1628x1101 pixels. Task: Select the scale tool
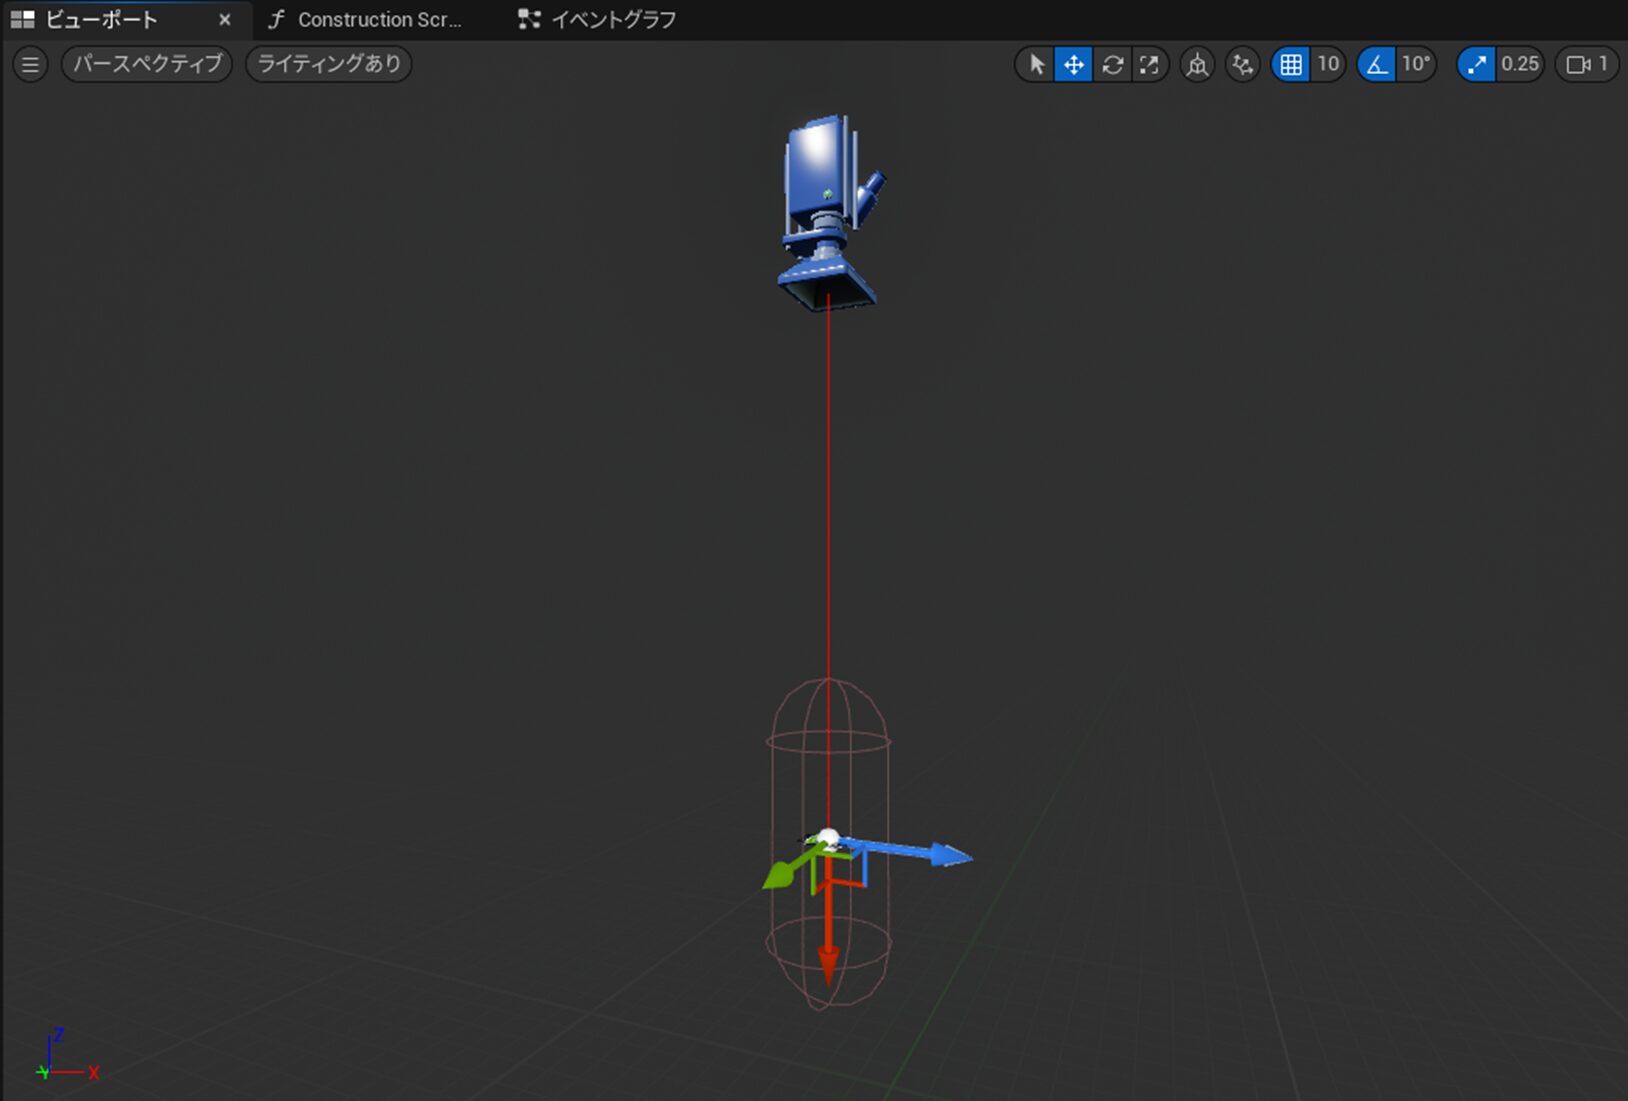(1149, 64)
